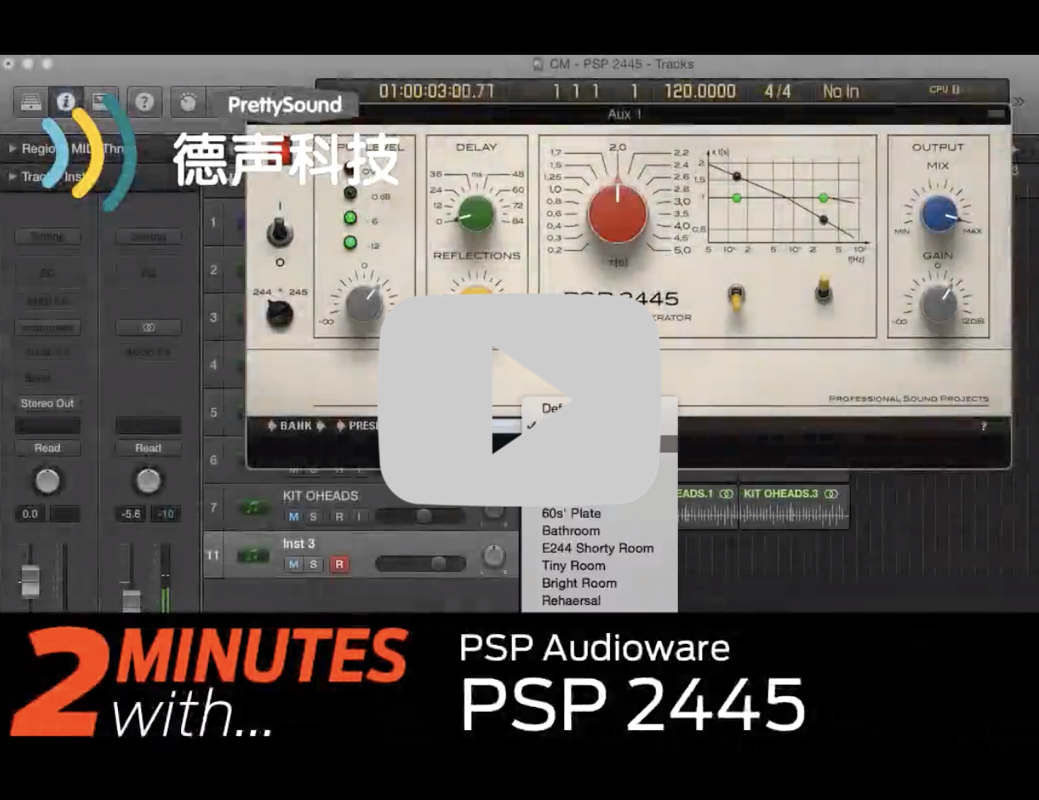Click the tempo value 120.0000
The height and width of the screenshot is (800, 1039).
click(x=700, y=91)
